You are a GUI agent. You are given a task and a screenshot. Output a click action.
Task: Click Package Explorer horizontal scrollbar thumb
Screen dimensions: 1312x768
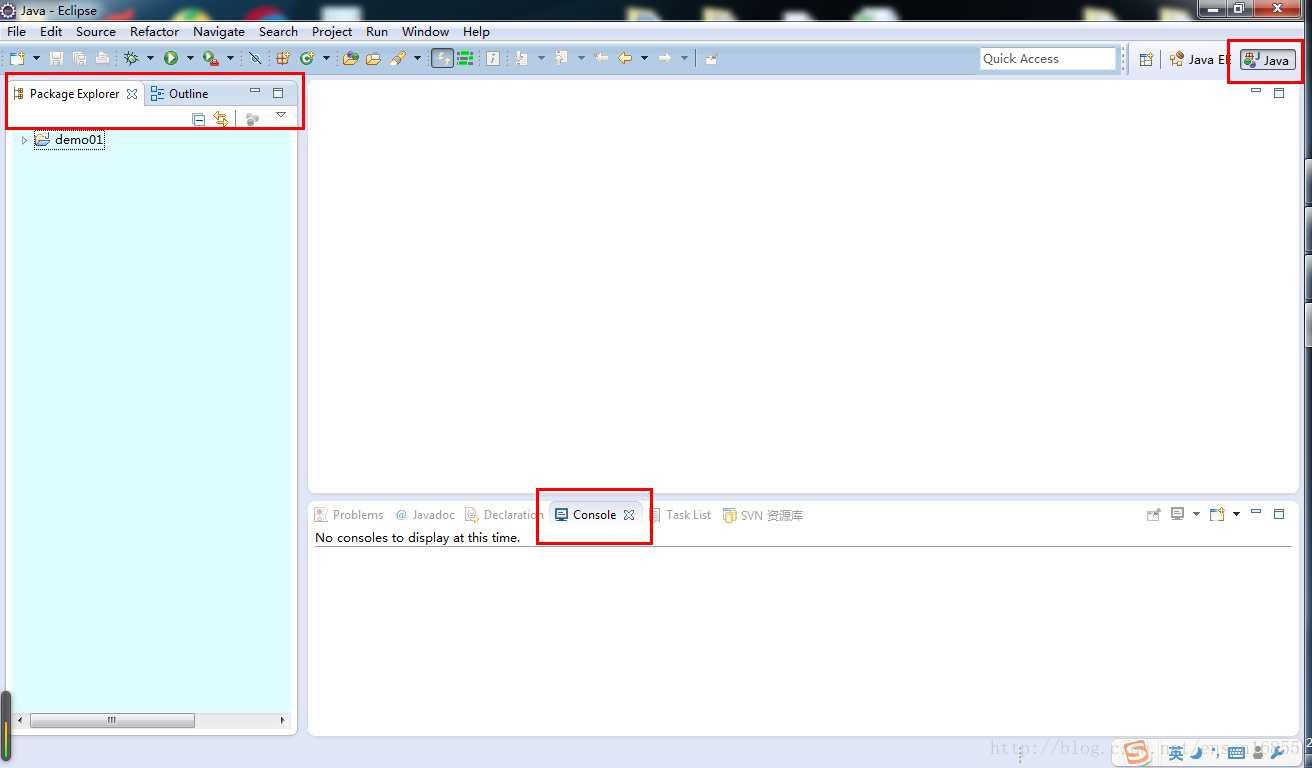coord(112,720)
